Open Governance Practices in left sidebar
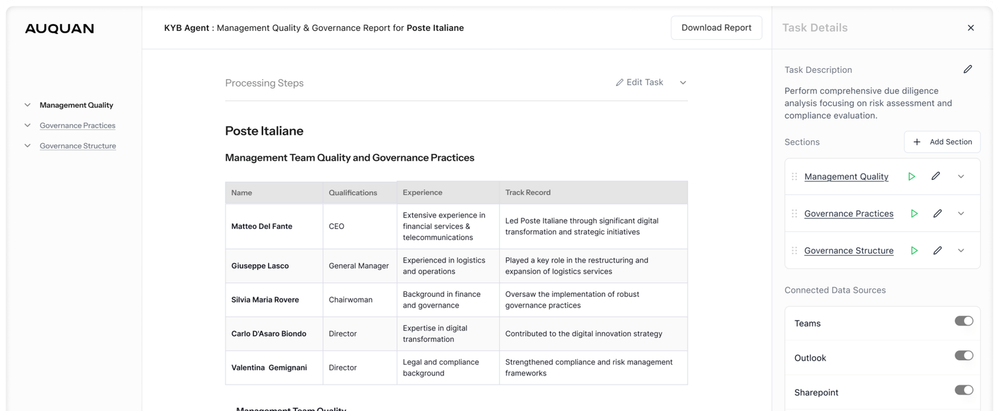Image resolution: width=1000 pixels, height=411 pixels. tap(77, 126)
